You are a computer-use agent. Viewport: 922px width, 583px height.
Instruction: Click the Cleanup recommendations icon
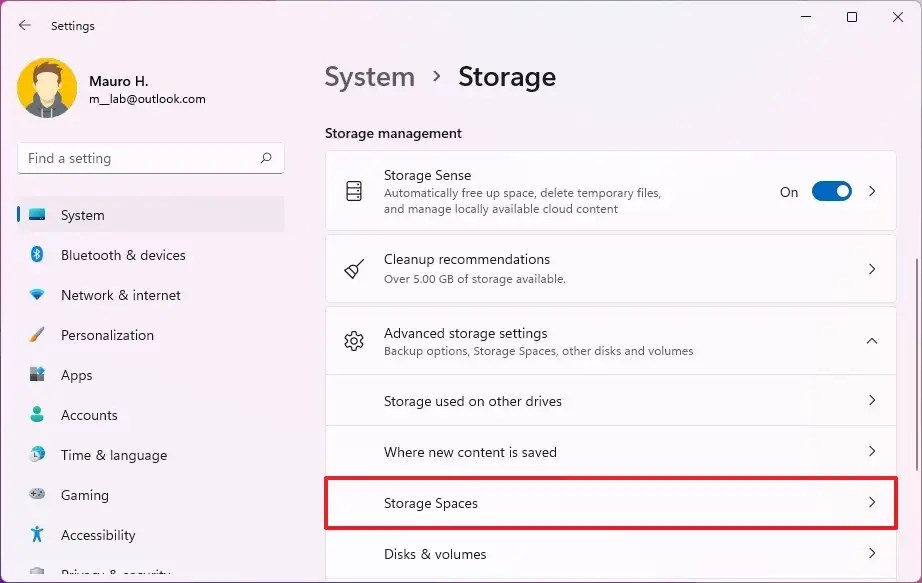(x=354, y=268)
